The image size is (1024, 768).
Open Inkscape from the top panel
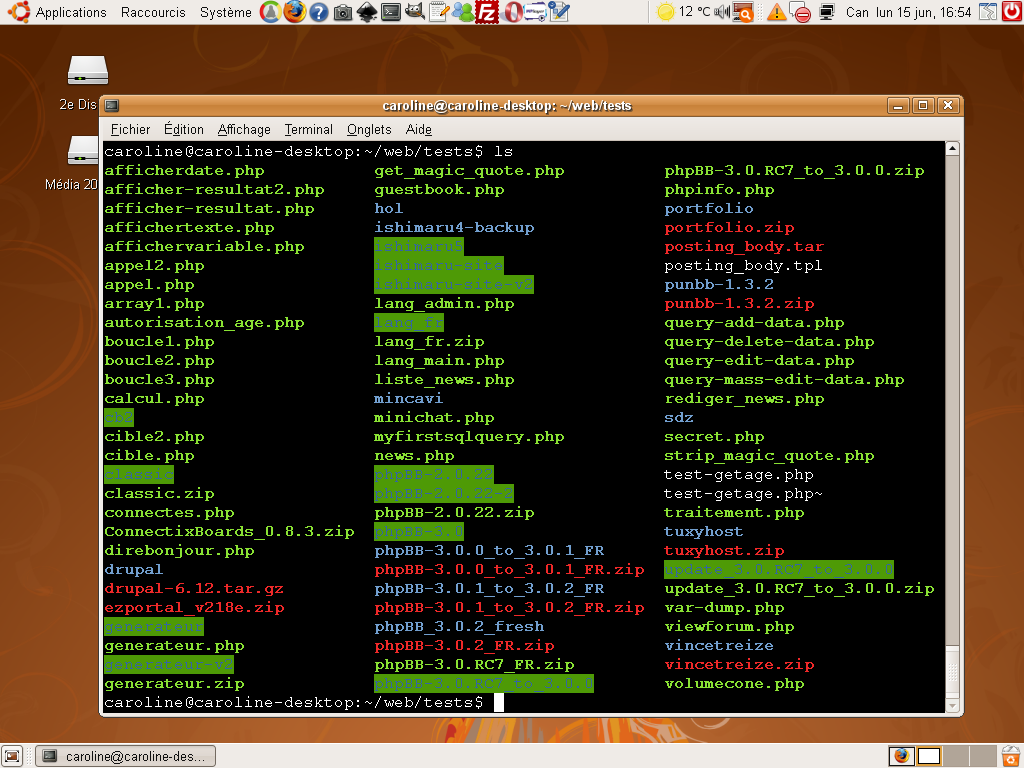(x=366, y=12)
